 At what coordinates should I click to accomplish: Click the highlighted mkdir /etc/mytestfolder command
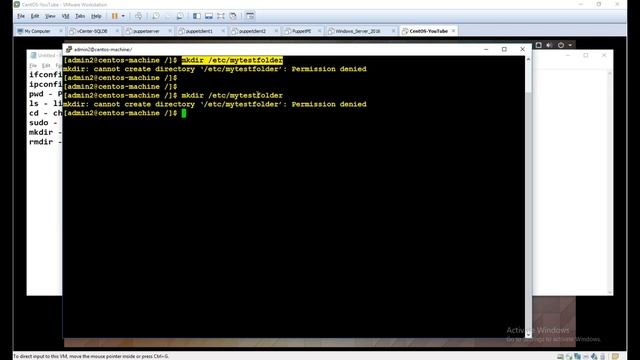point(232,60)
